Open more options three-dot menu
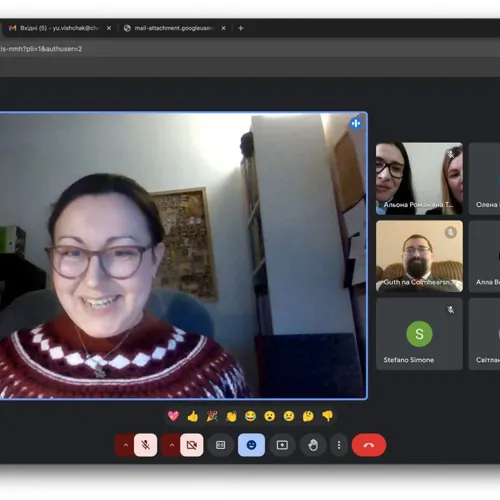This screenshot has height=500, width=500. [x=339, y=445]
